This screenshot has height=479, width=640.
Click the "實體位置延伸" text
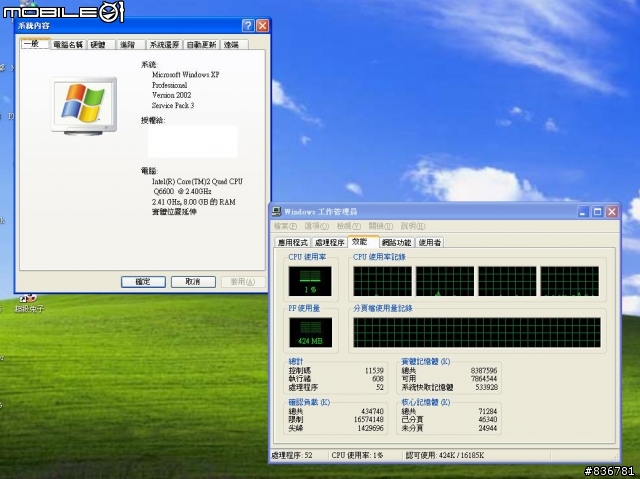point(174,212)
